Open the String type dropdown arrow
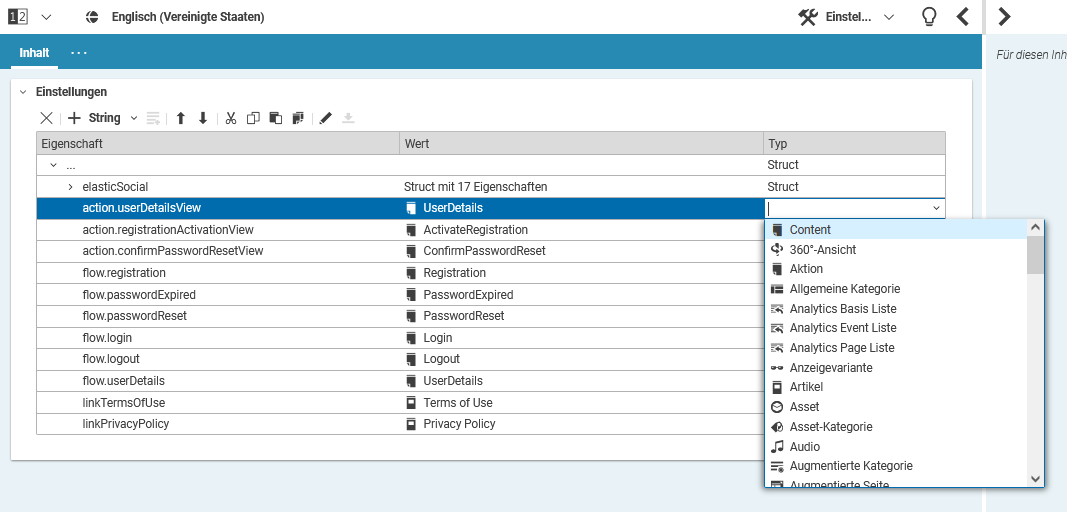The height and width of the screenshot is (512, 1067). (x=134, y=118)
